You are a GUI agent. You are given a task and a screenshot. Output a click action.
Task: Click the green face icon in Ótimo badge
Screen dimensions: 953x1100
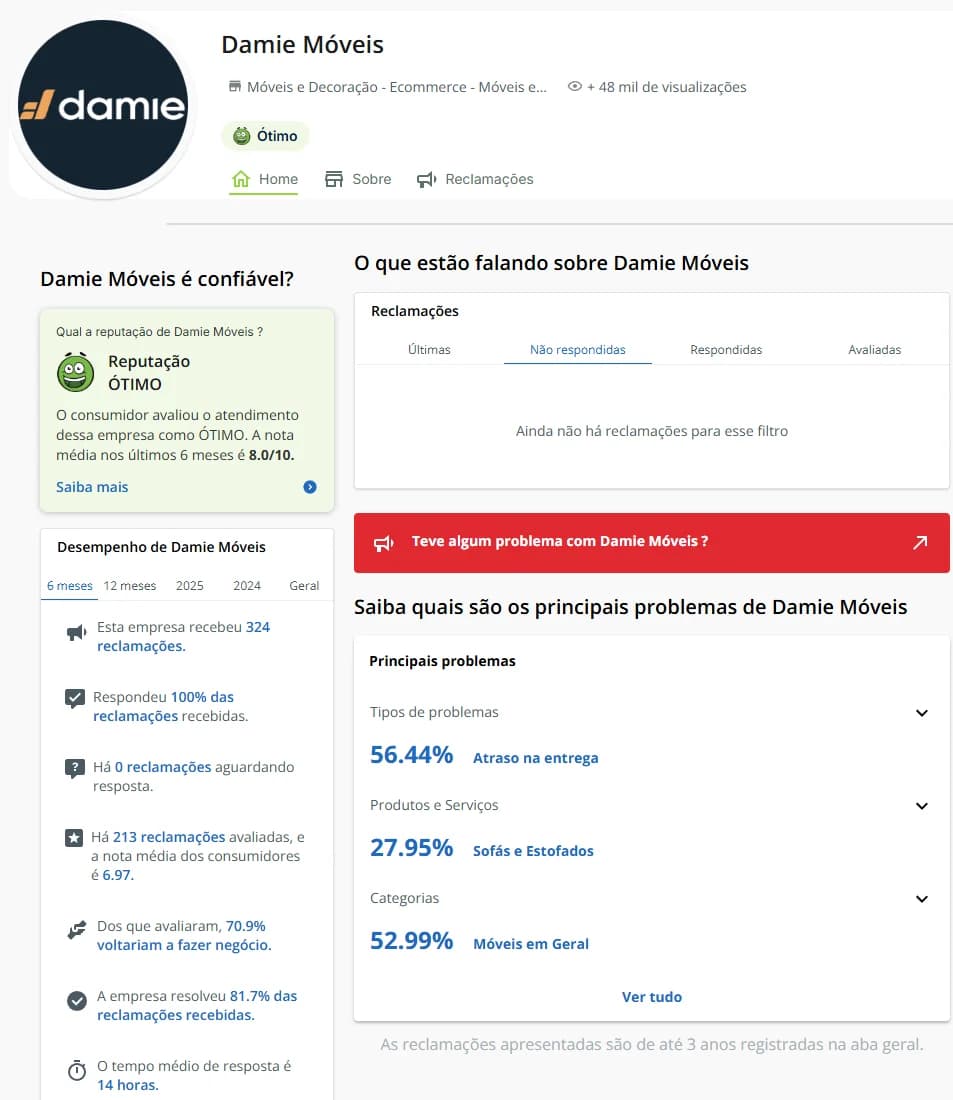[x=241, y=135]
